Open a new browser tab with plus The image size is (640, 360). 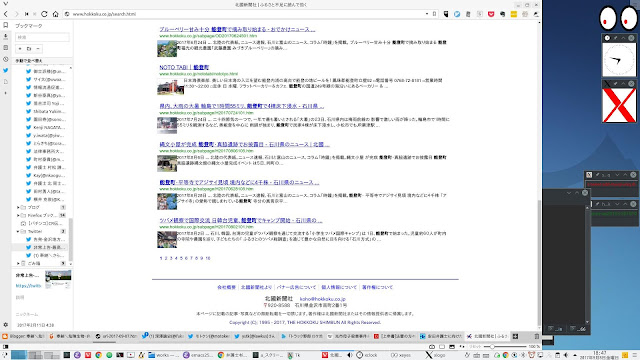pyautogui.click(x=515, y=336)
